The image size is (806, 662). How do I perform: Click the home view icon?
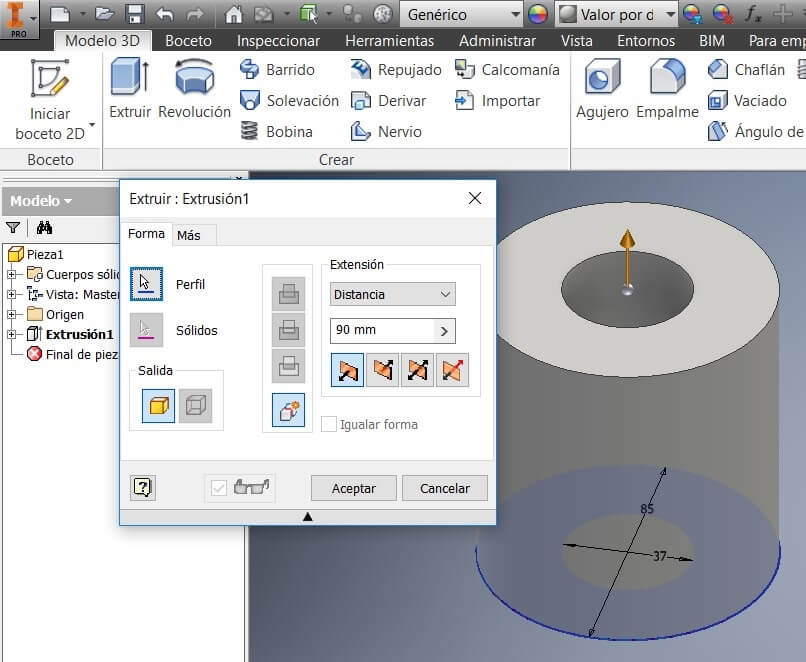[234, 14]
